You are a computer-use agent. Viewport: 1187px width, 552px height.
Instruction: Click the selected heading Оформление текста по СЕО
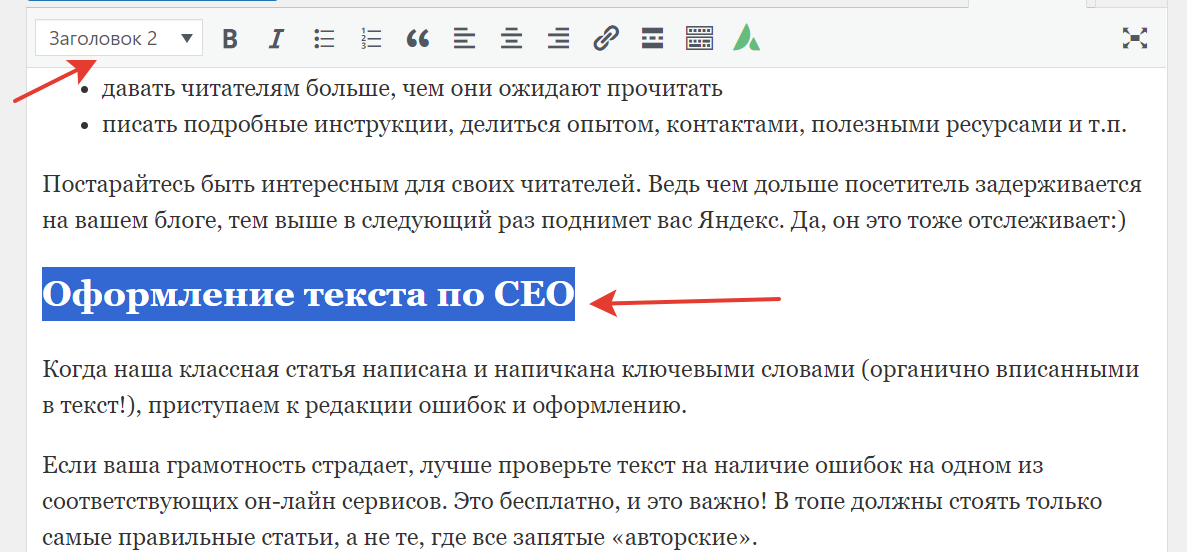pyautogui.click(x=308, y=294)
